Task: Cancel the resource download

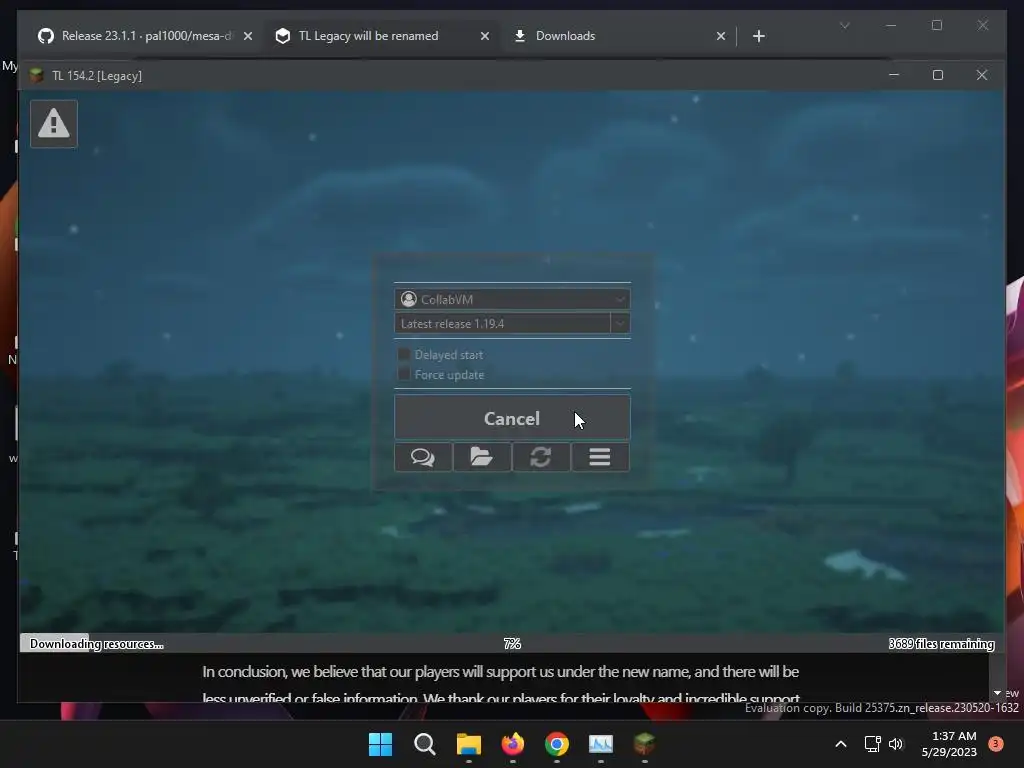Action: click(512, 417)
